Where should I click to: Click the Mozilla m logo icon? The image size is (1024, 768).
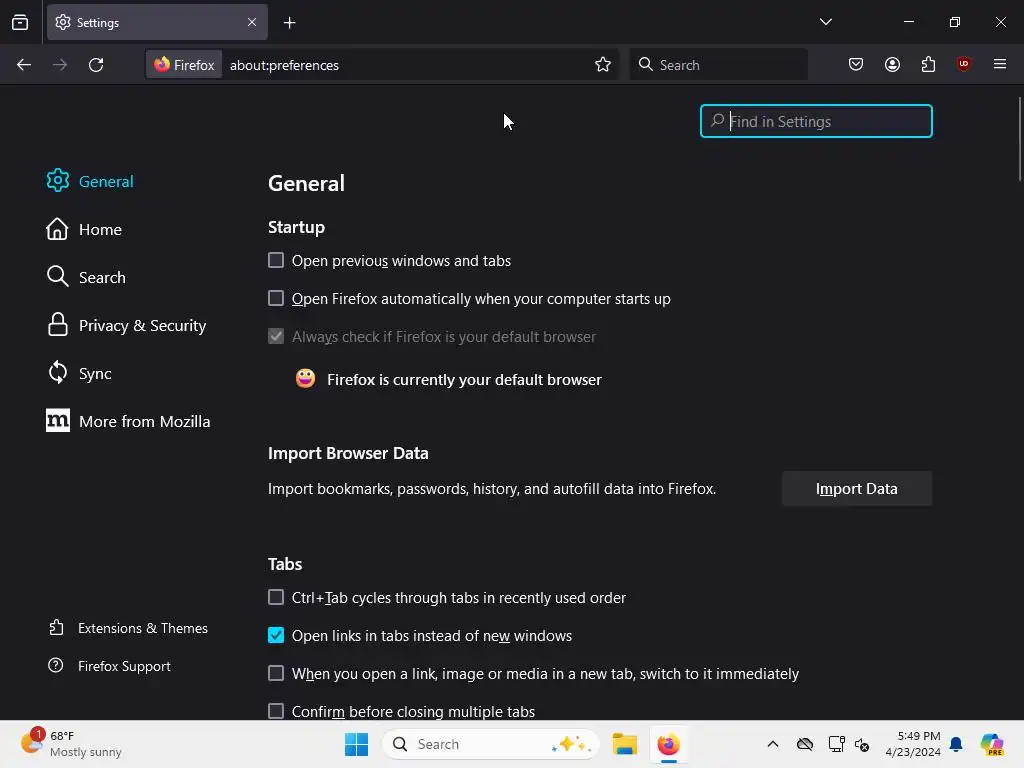pyautogui.click(x=57, y=421)
